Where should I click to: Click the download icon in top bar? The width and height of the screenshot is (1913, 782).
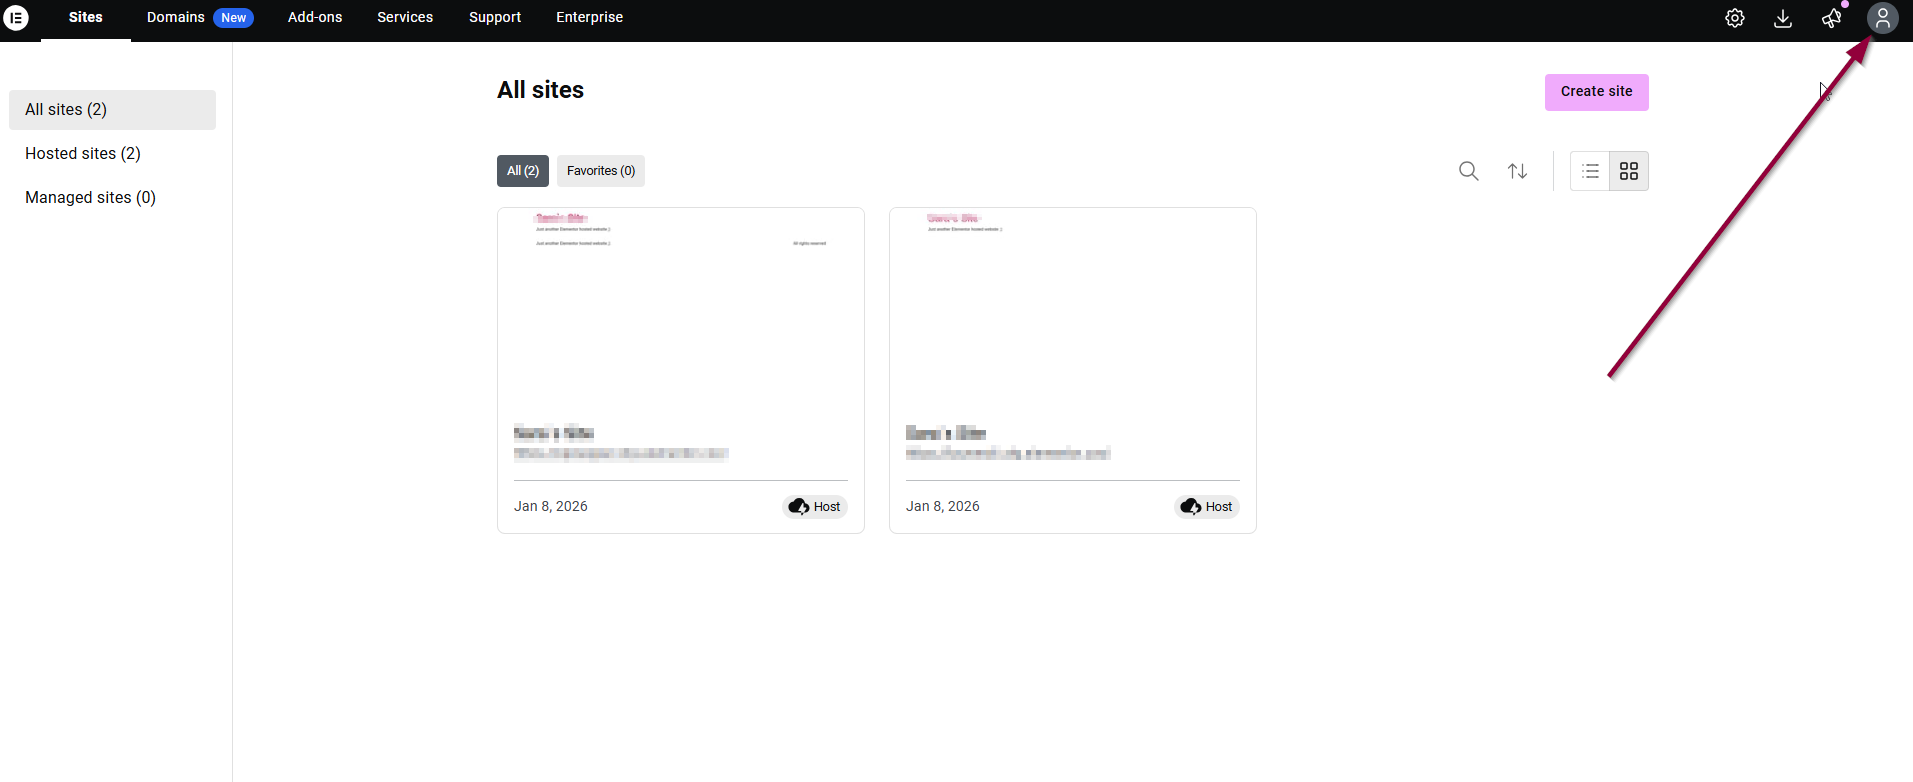click(1782, 18)
